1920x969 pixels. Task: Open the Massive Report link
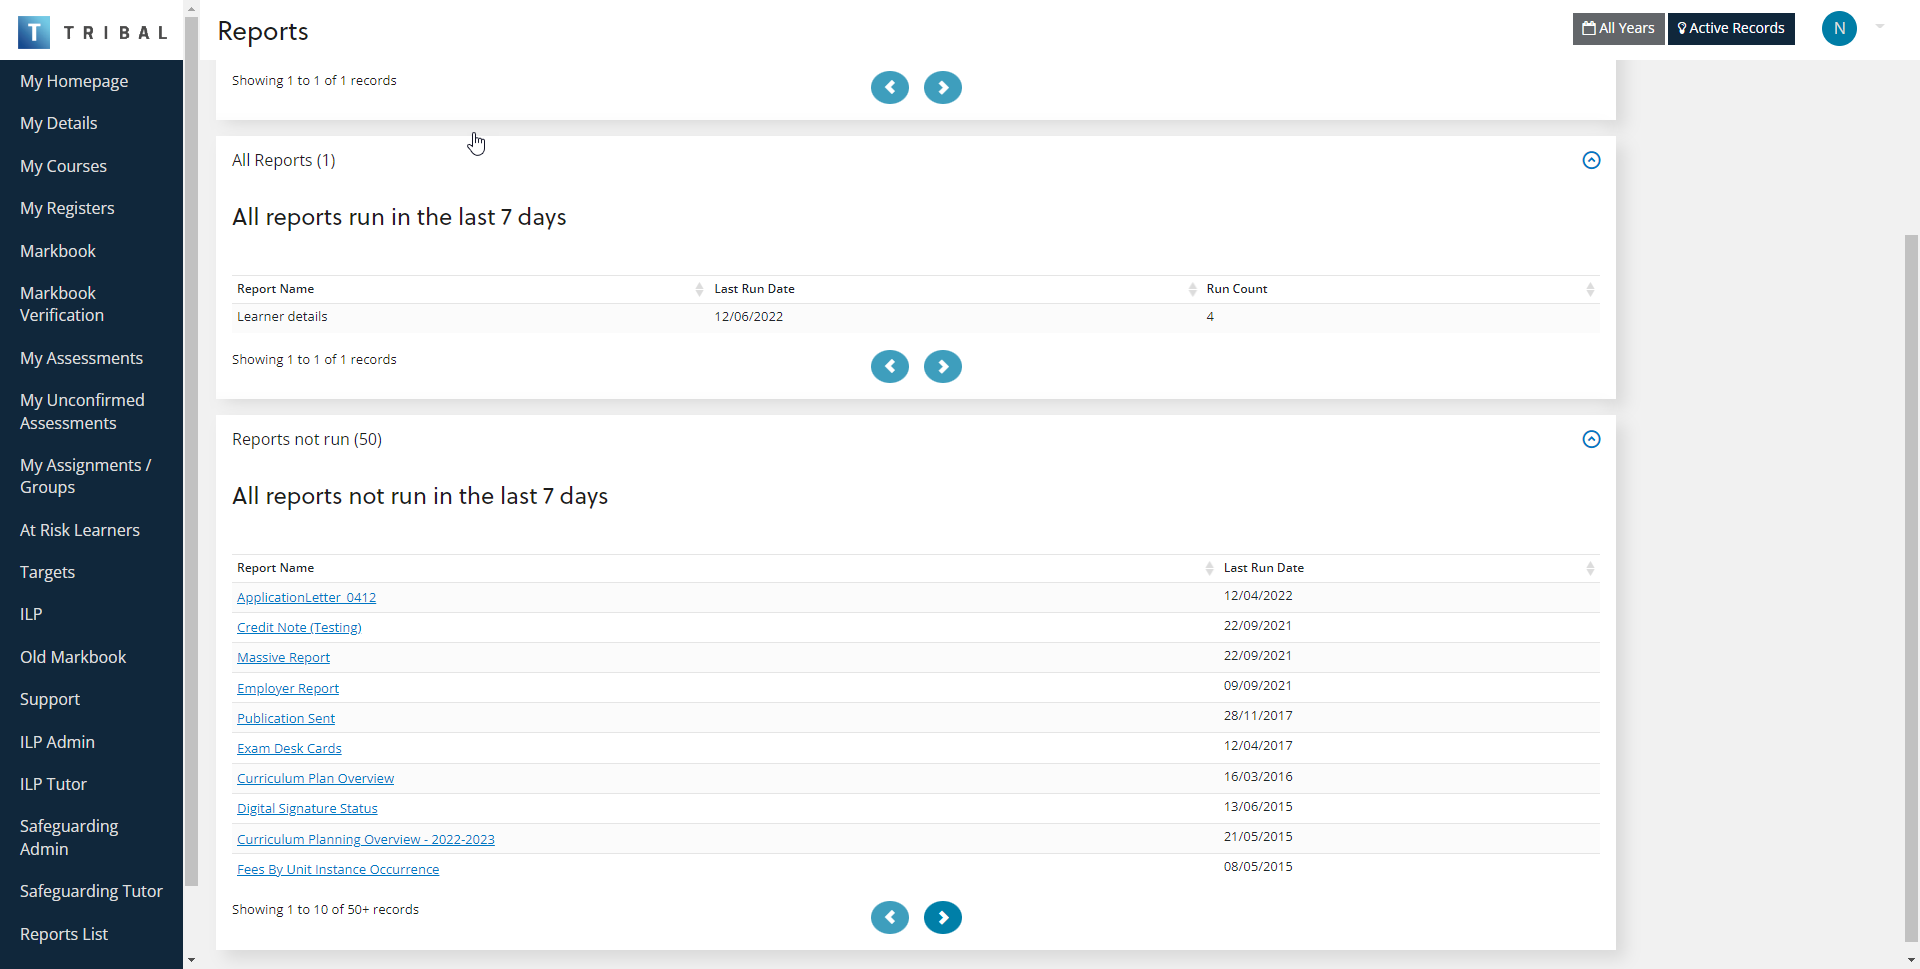click(x=283, y=658)
